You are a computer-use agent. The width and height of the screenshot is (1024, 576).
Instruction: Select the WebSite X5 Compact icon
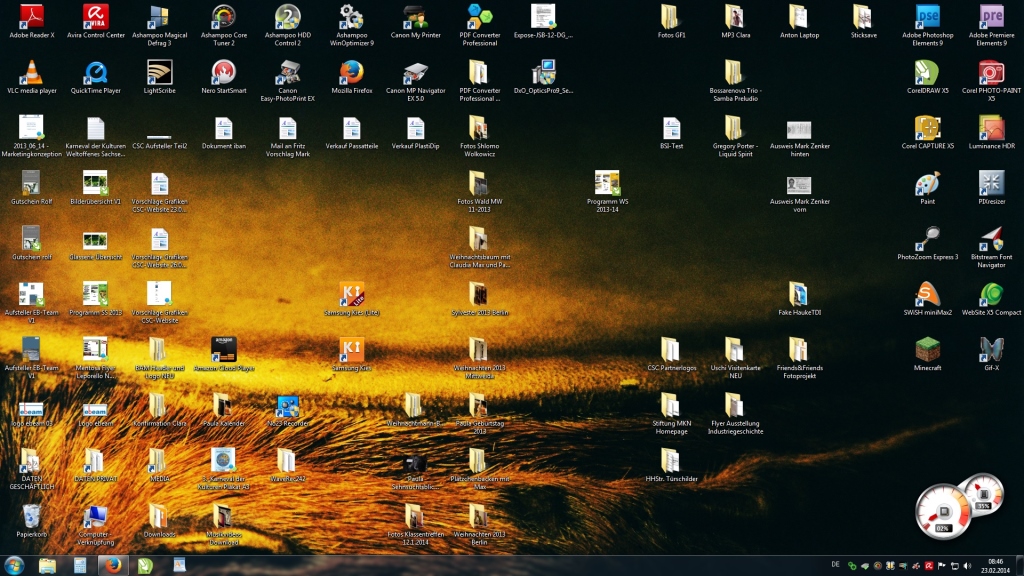991,294
